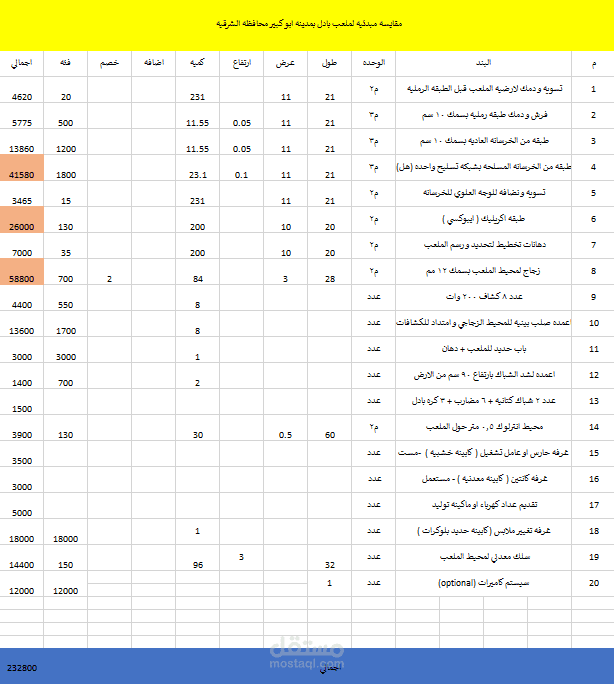Click the ارتفاع column header
614x684 pixels.
pos(242,64)
